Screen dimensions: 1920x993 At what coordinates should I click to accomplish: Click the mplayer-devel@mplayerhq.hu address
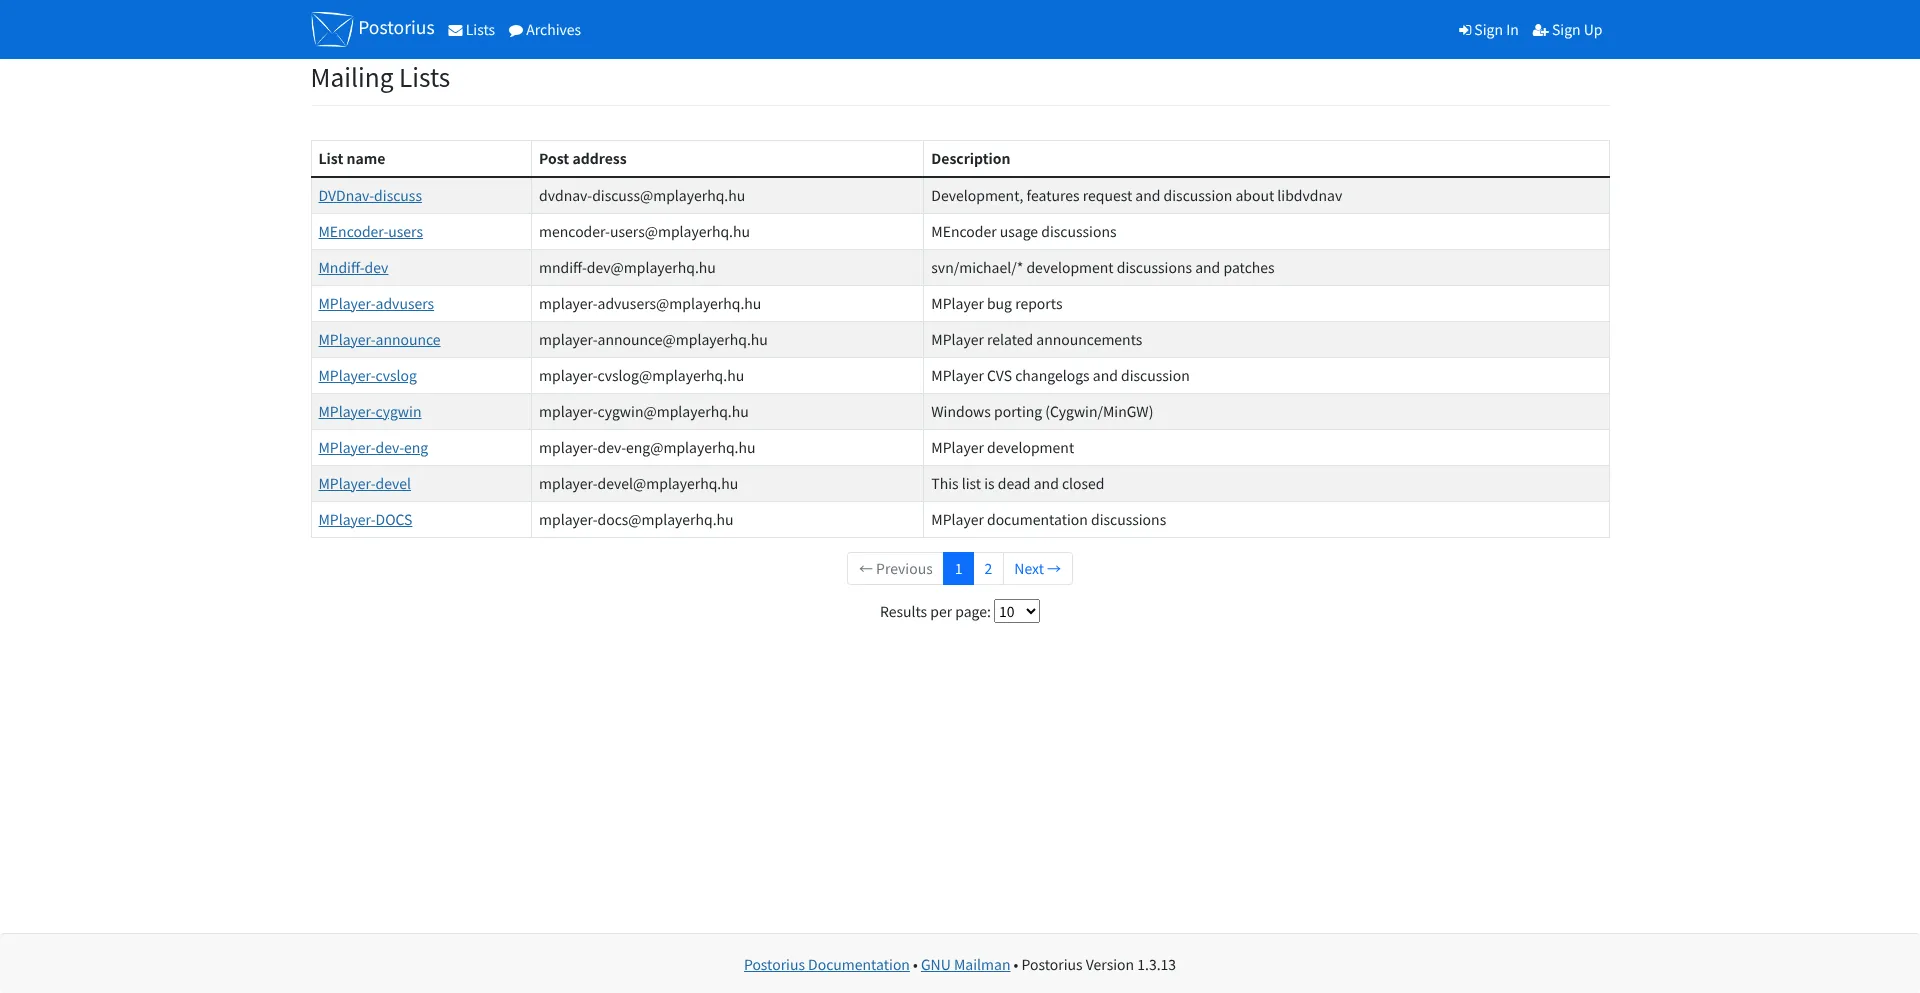click(x=638, y=484)
